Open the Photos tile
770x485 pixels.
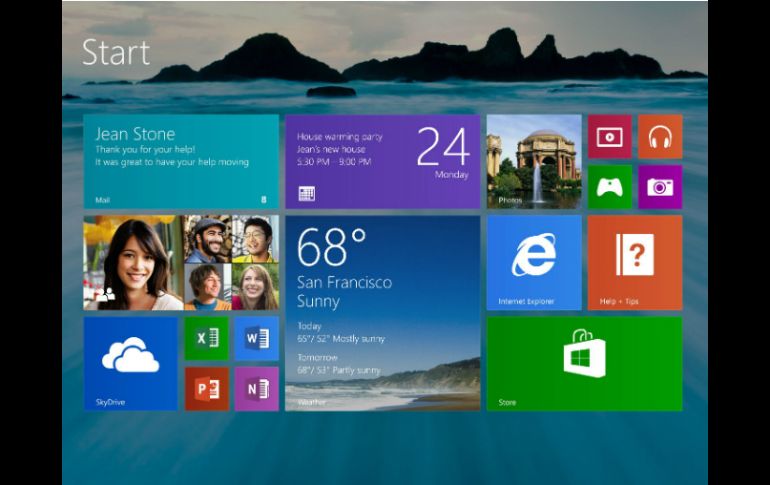[x=533, y=160]
